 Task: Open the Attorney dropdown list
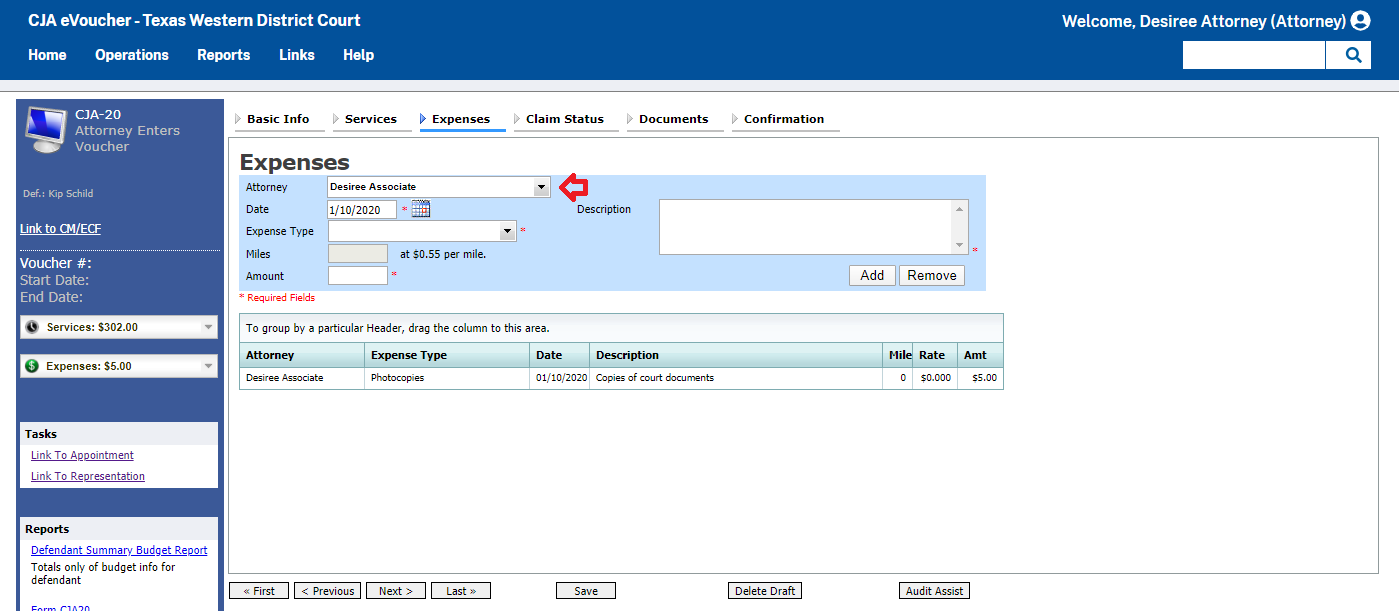click(x=540, y=187)
